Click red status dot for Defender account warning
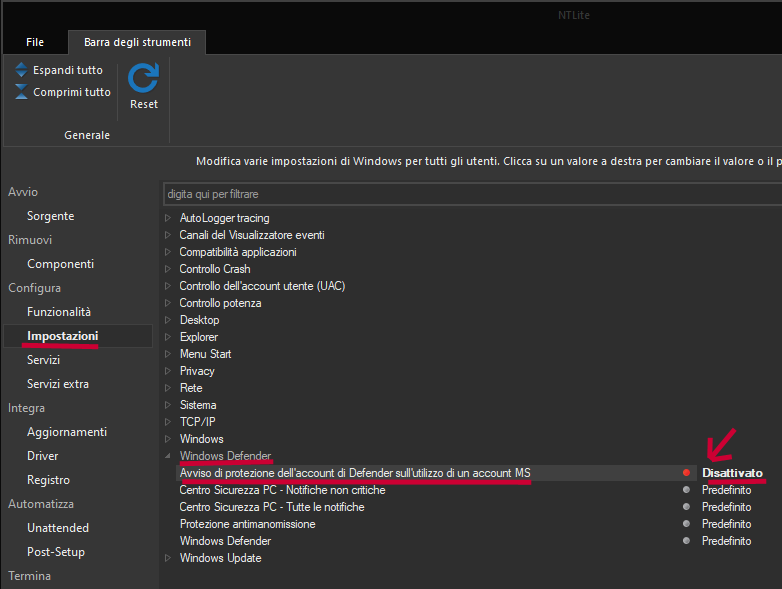782x589 pixels. [x=687, y=472]
